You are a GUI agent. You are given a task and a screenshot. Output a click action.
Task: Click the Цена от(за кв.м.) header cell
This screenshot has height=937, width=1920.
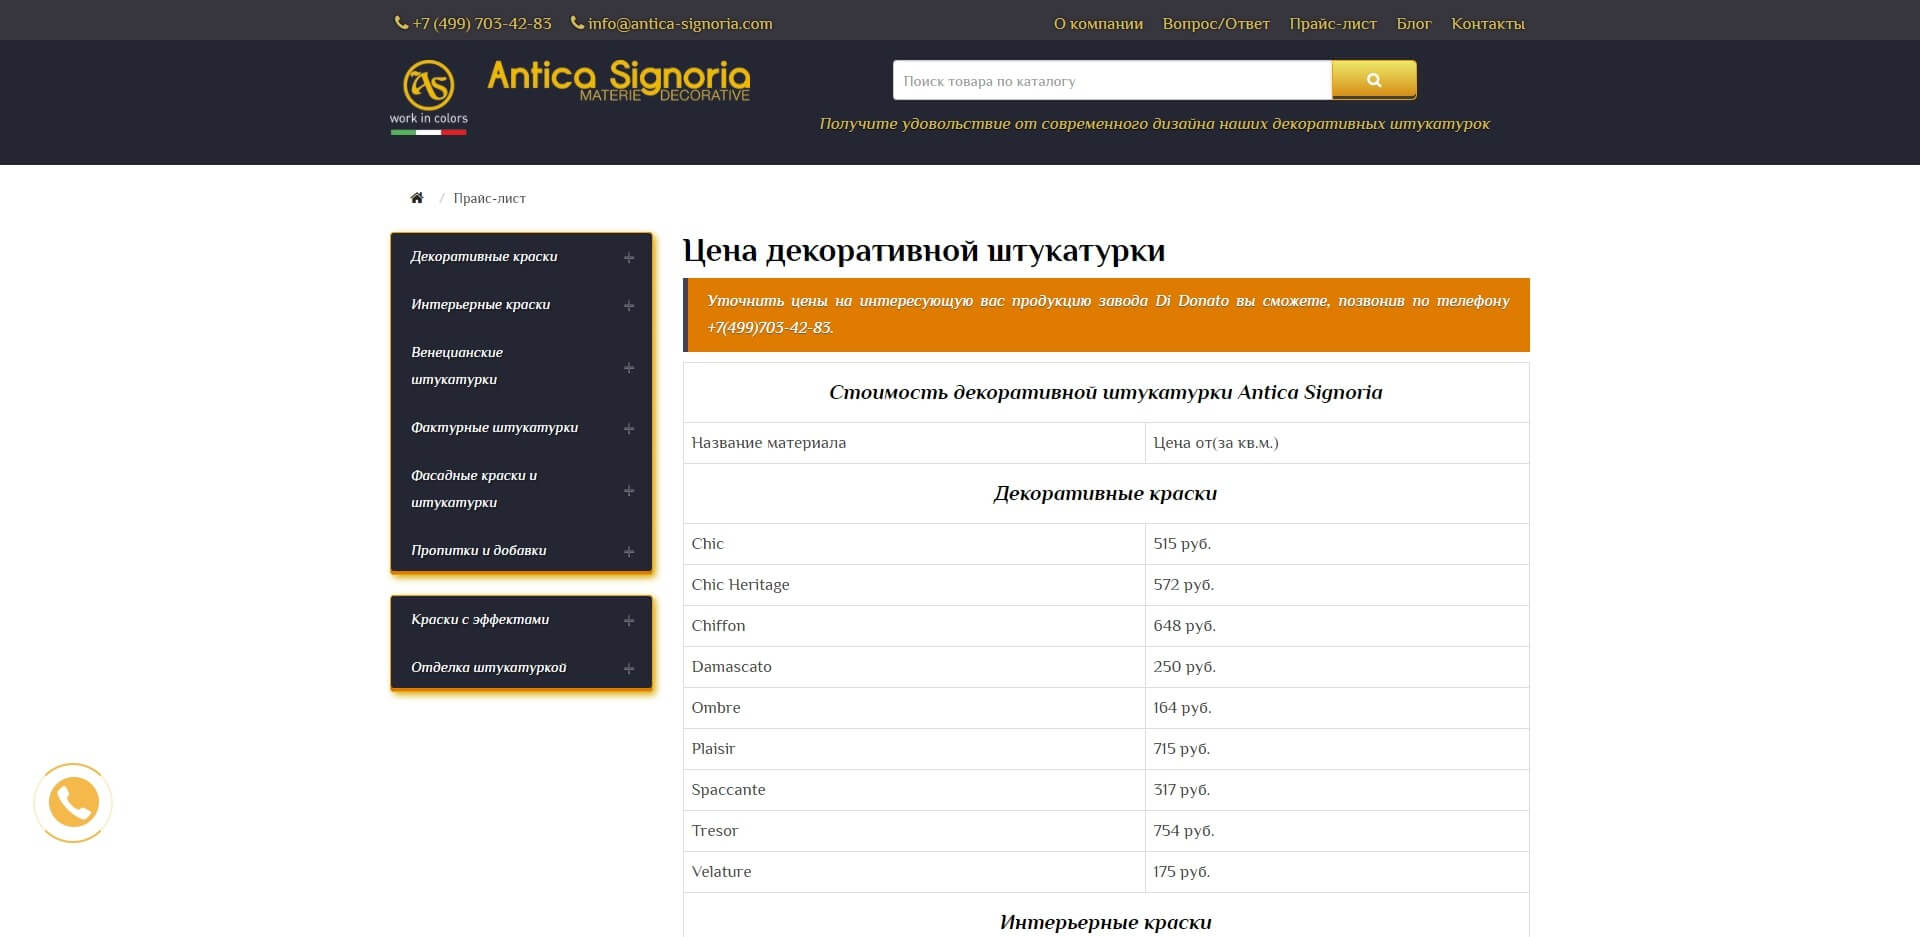point(1337,443)
